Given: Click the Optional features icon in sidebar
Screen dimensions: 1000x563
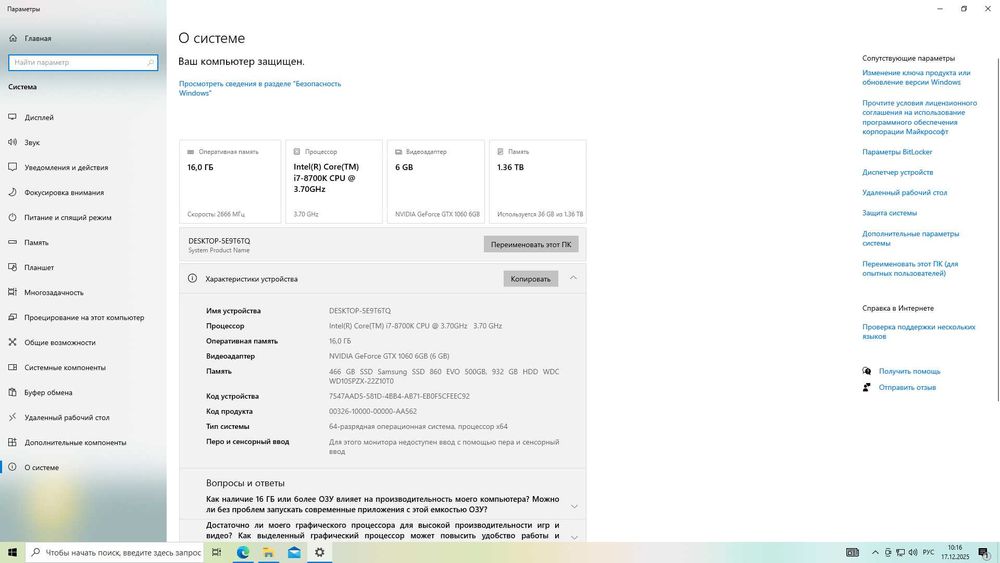Looking at the screenshot, I should pos(12,442).
